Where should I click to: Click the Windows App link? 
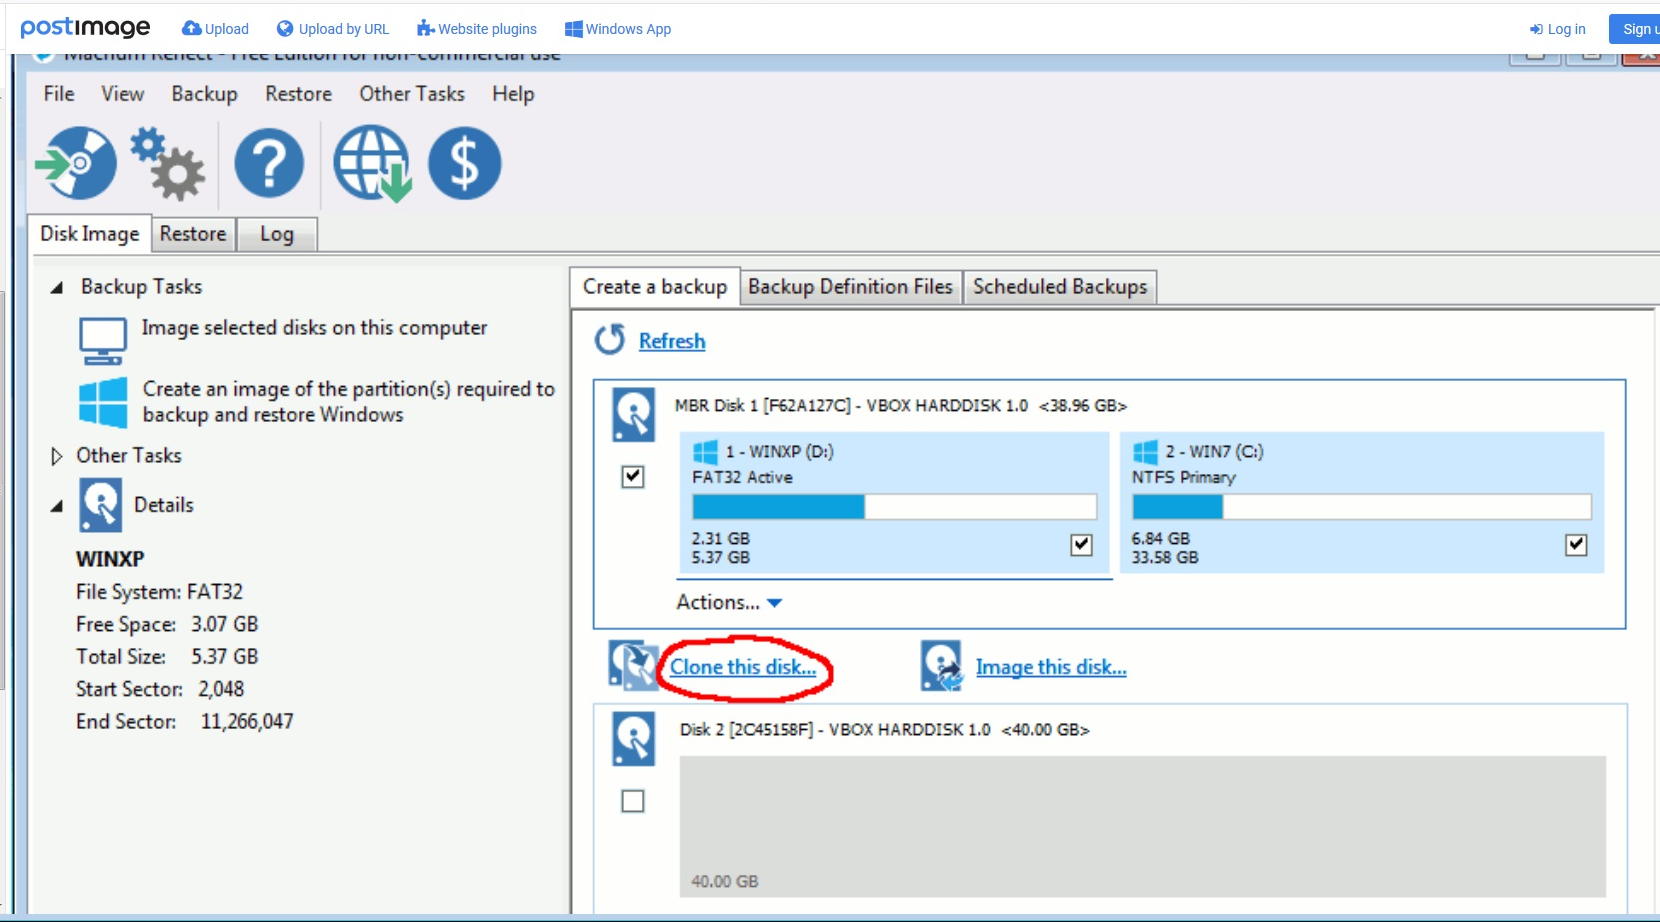coord(618,29)
